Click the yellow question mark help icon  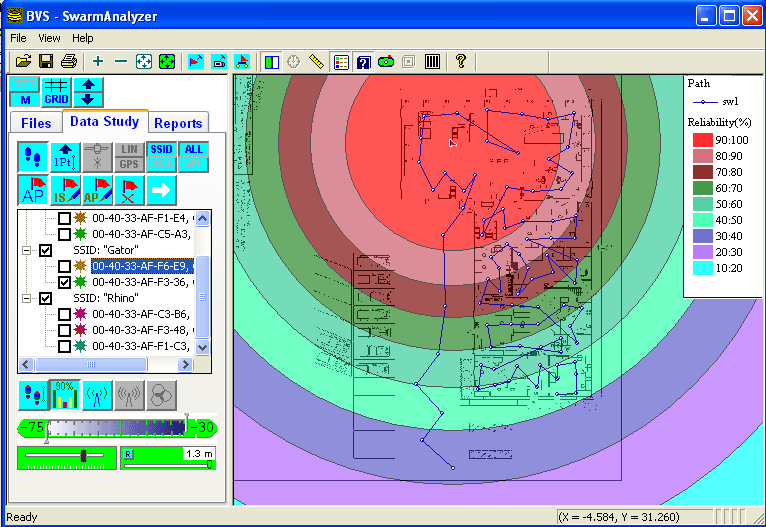click(461, 62)
